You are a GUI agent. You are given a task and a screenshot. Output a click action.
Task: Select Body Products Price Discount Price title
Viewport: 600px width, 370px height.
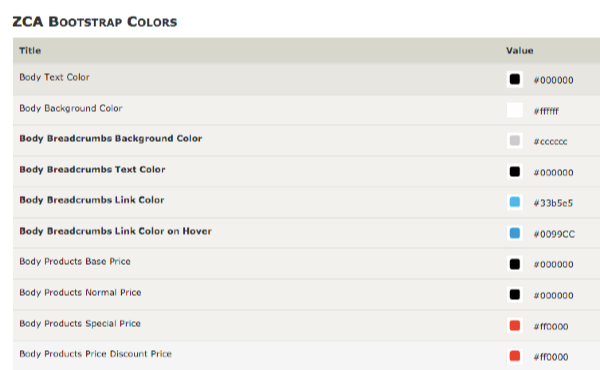click(95, 354)
